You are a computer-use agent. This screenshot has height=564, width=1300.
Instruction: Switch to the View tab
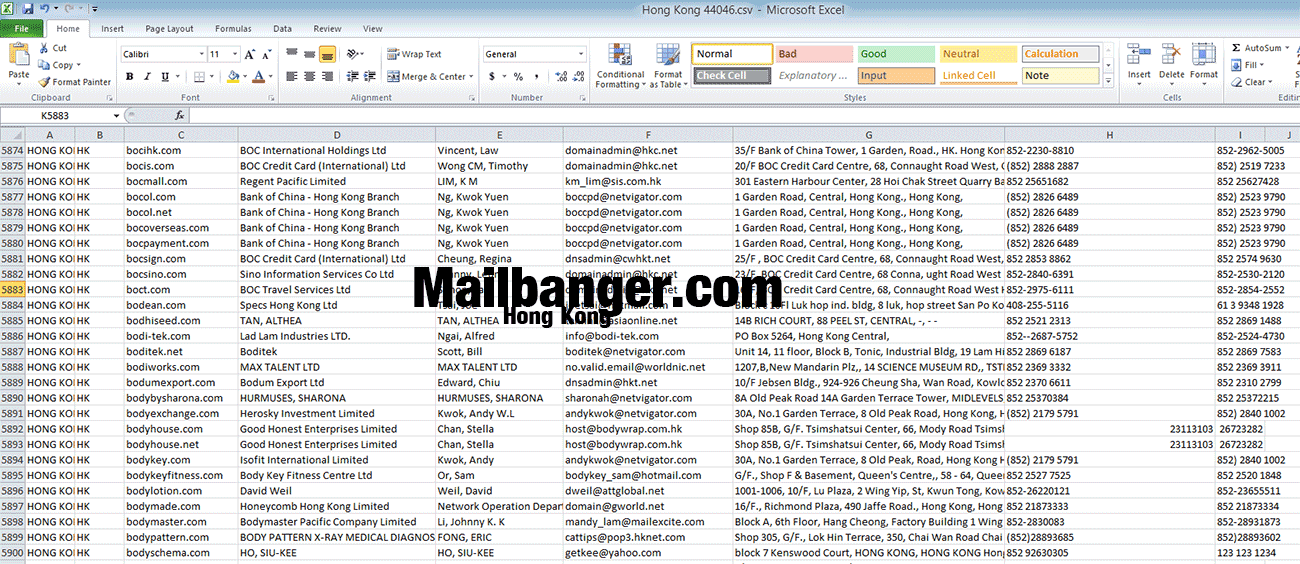372,29
